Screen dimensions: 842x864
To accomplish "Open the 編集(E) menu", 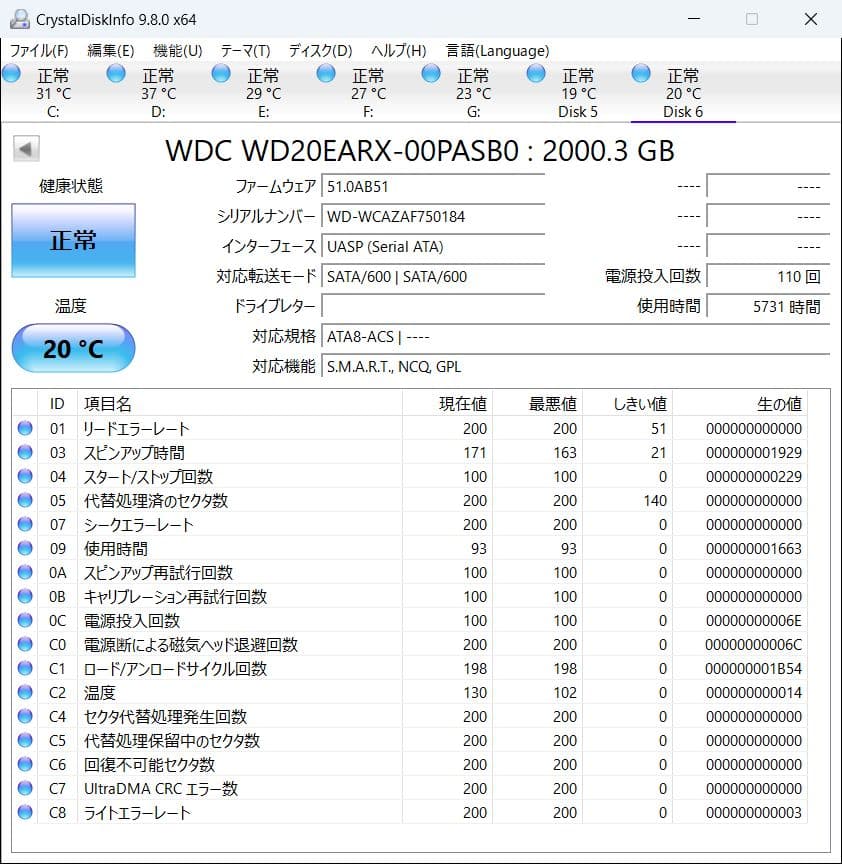I will 111,51.
